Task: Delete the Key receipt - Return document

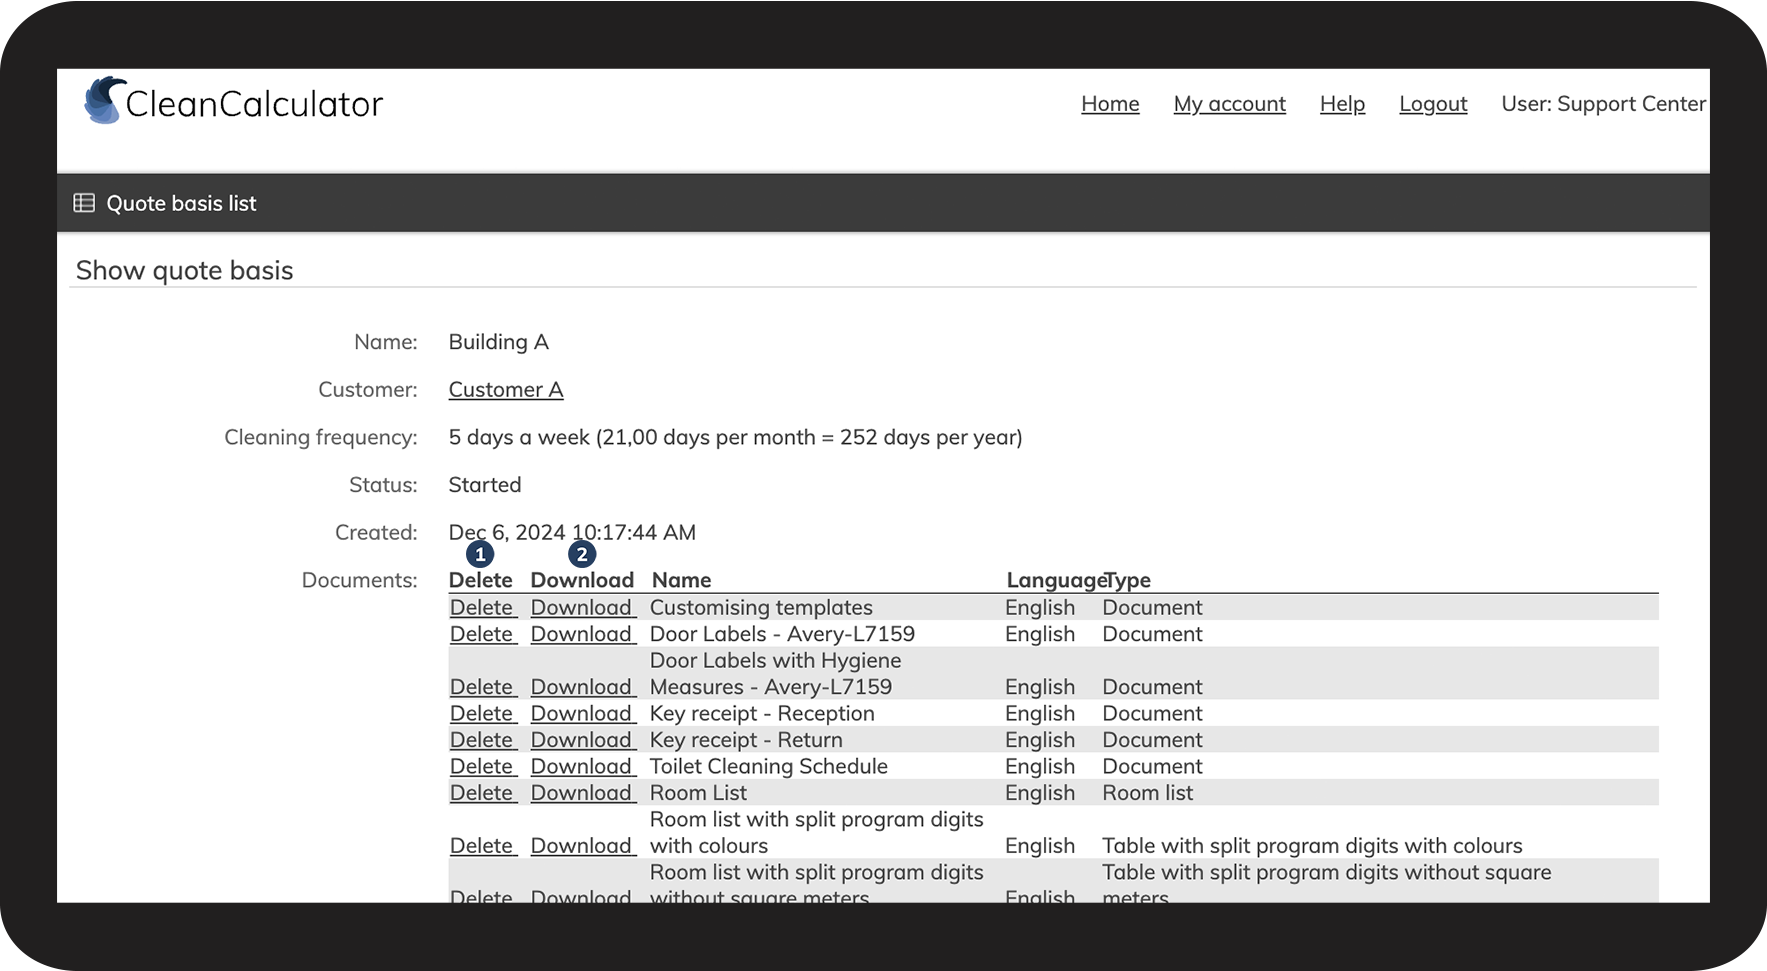Action: click(x=481, y=740)
